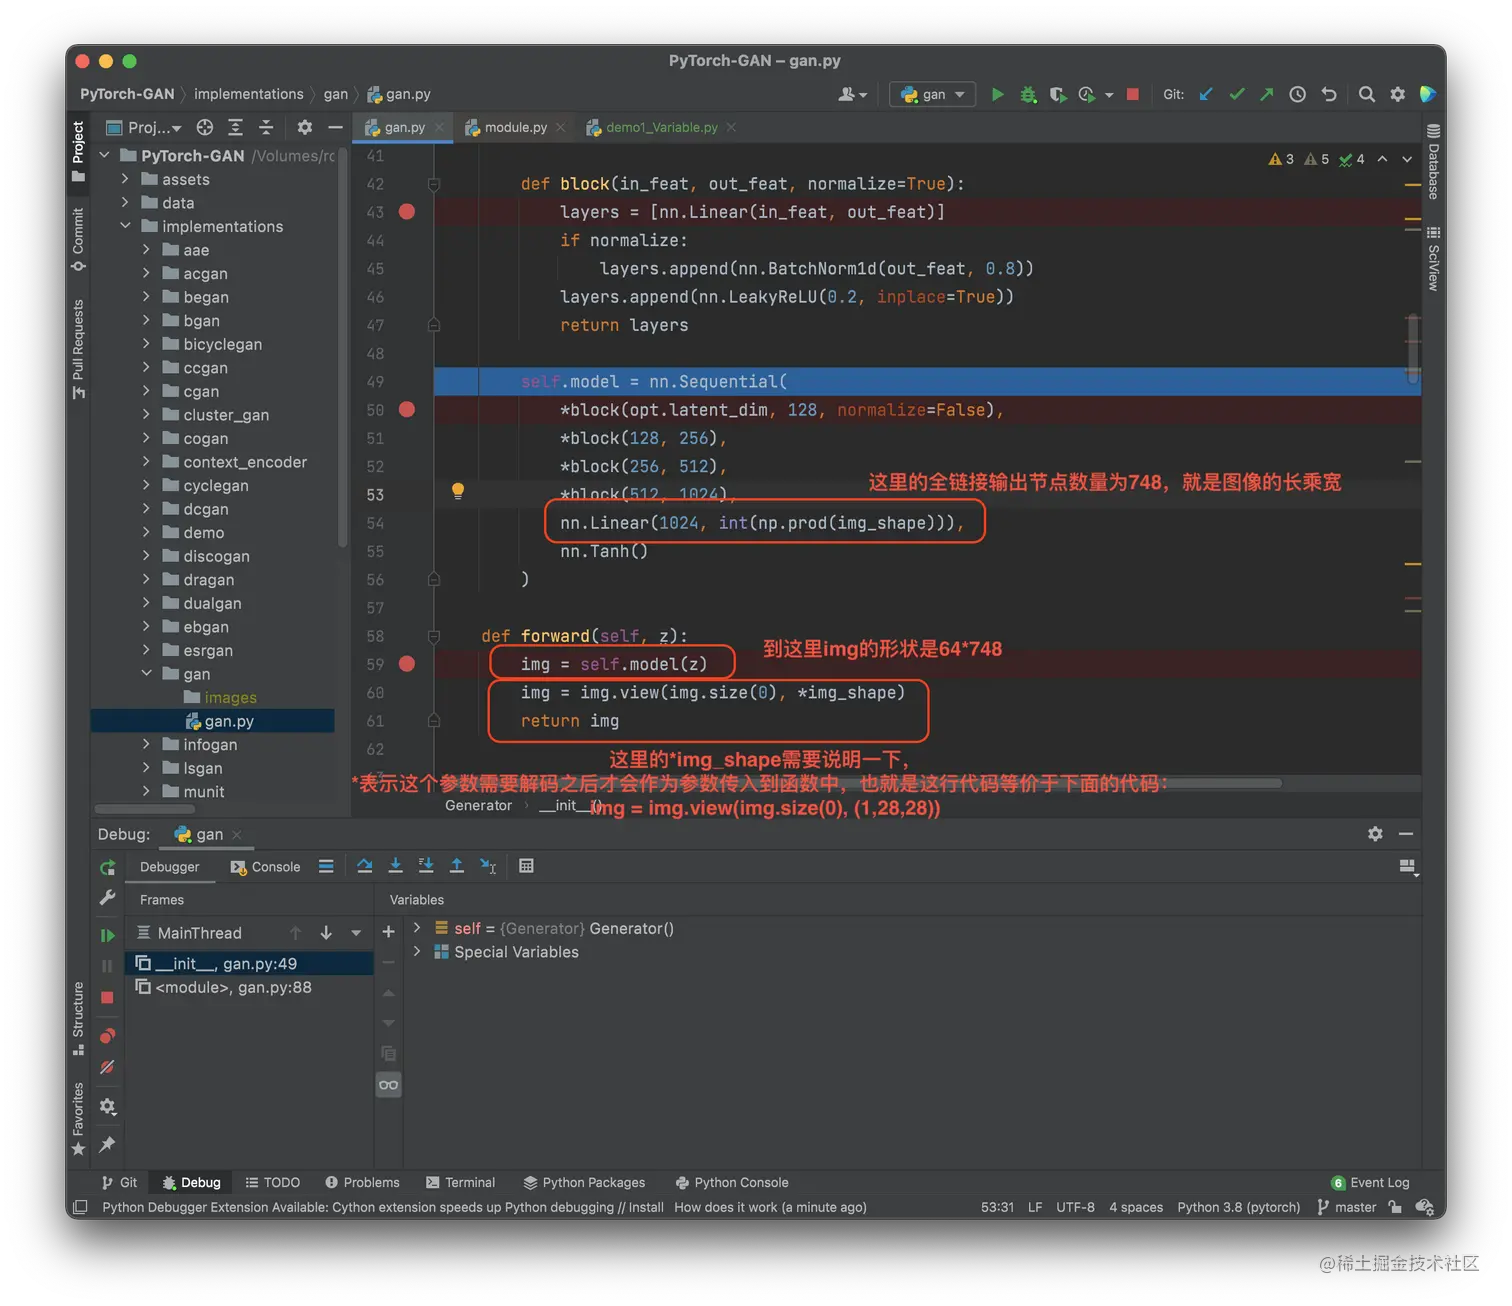Image resolution: width=1512 pixels, height=1306 pixels.
Task: Open Event Log
Action: click(1370, 1182)
